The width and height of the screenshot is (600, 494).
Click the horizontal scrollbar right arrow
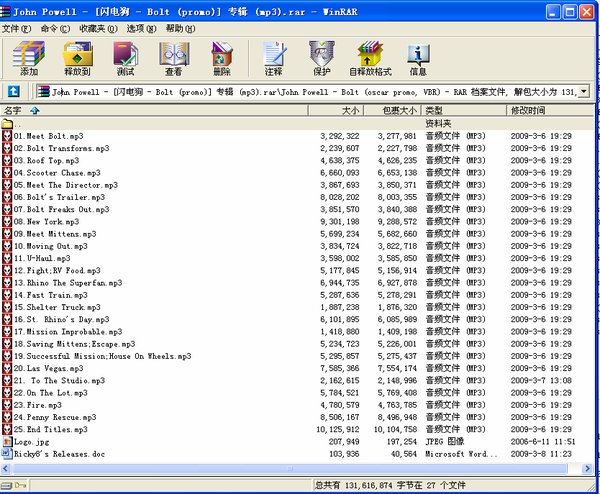tap(587, 468)
